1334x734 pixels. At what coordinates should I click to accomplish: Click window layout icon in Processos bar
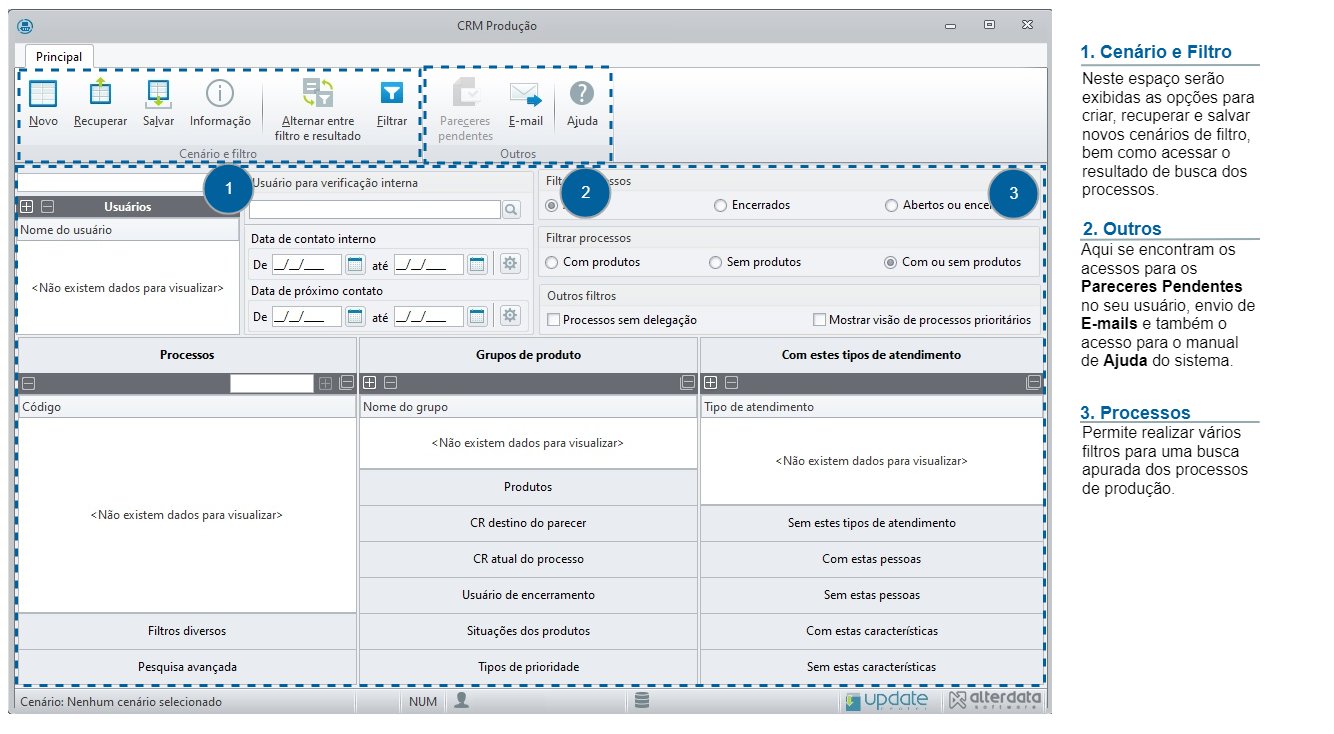346,383
